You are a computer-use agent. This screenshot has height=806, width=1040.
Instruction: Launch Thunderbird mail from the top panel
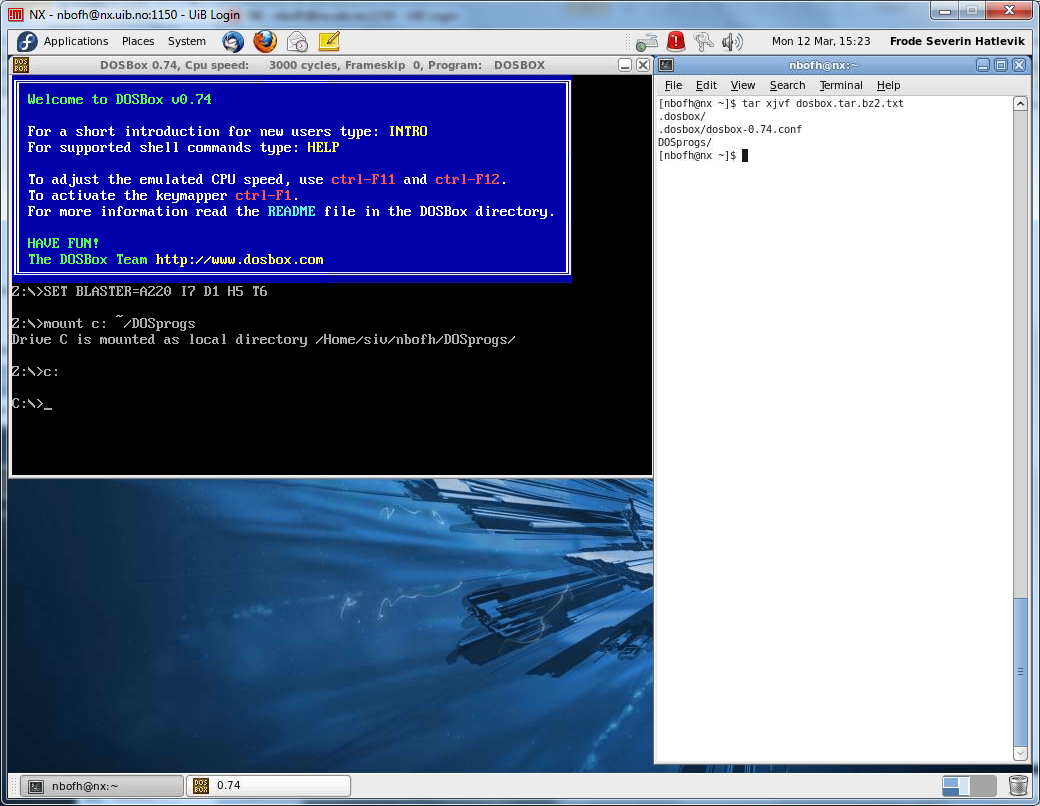(233, 41)
